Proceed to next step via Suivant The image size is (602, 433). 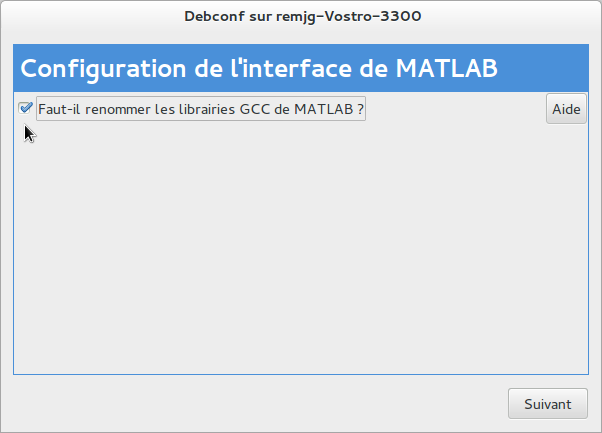click(x=547, y=404)
